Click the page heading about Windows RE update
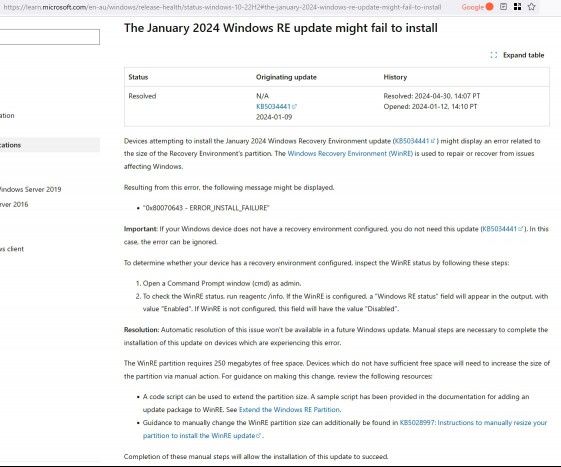Screen dimensions: 561x467 [281, 28]
